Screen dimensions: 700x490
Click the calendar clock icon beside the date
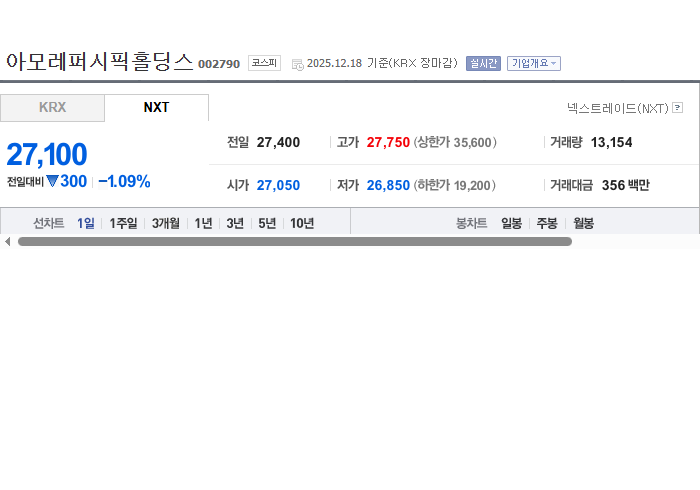297,65
